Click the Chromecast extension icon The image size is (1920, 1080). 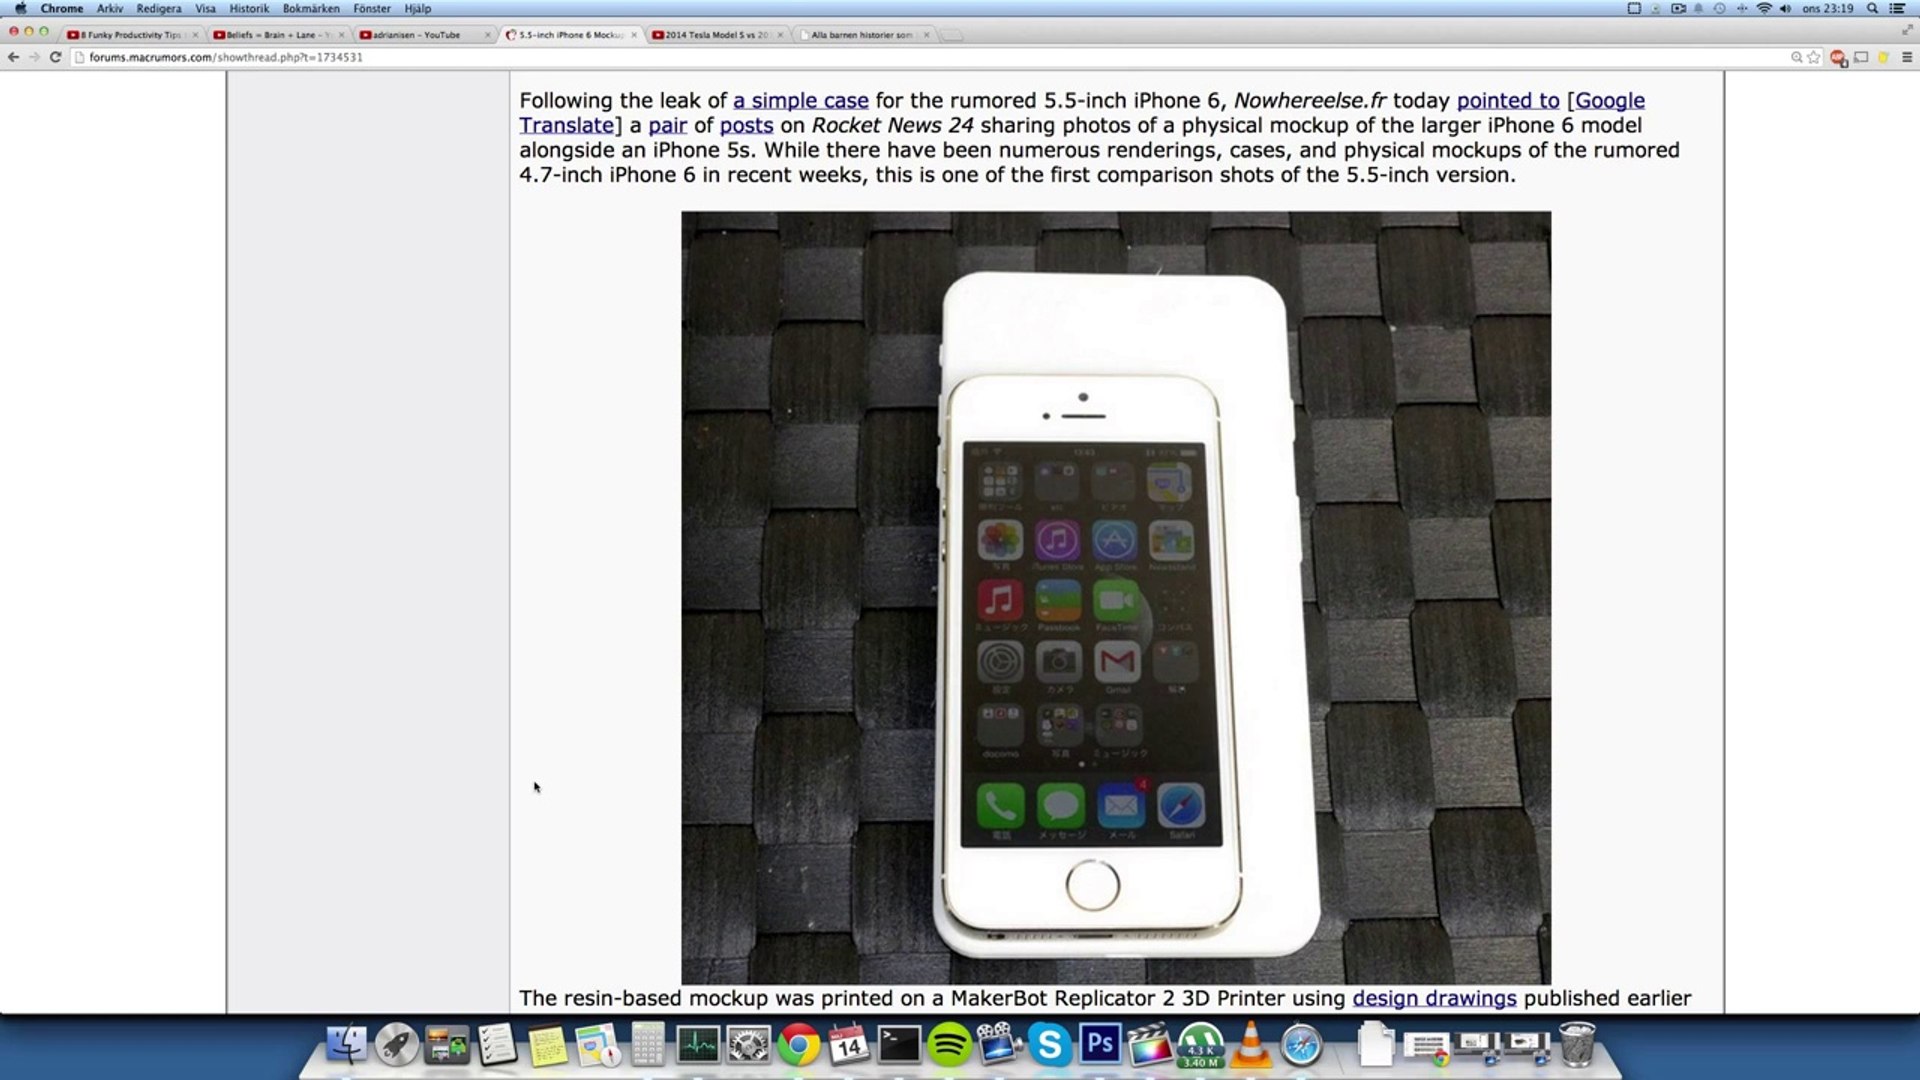1861,57
